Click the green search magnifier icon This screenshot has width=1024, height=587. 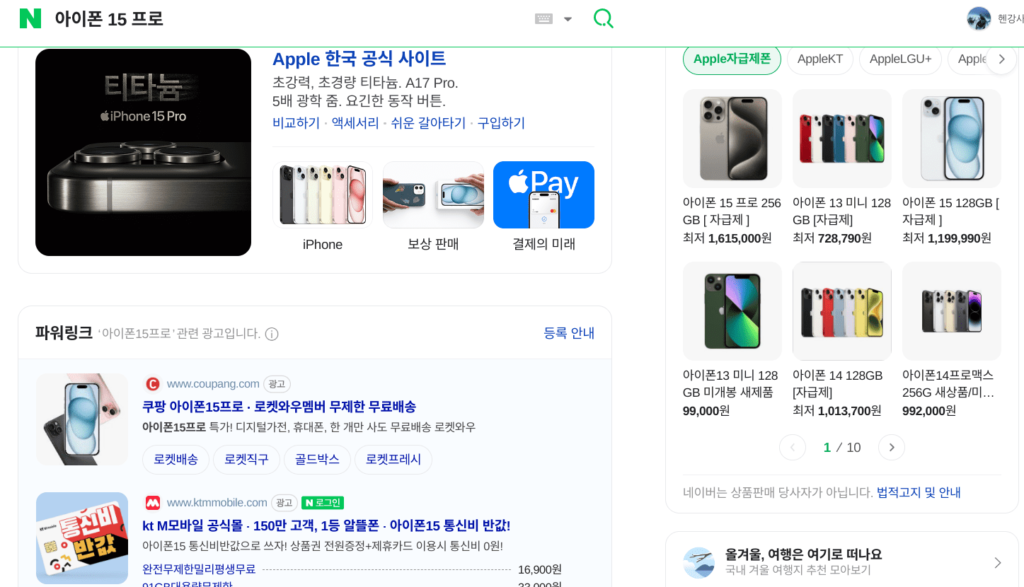(x=603, y=18)
